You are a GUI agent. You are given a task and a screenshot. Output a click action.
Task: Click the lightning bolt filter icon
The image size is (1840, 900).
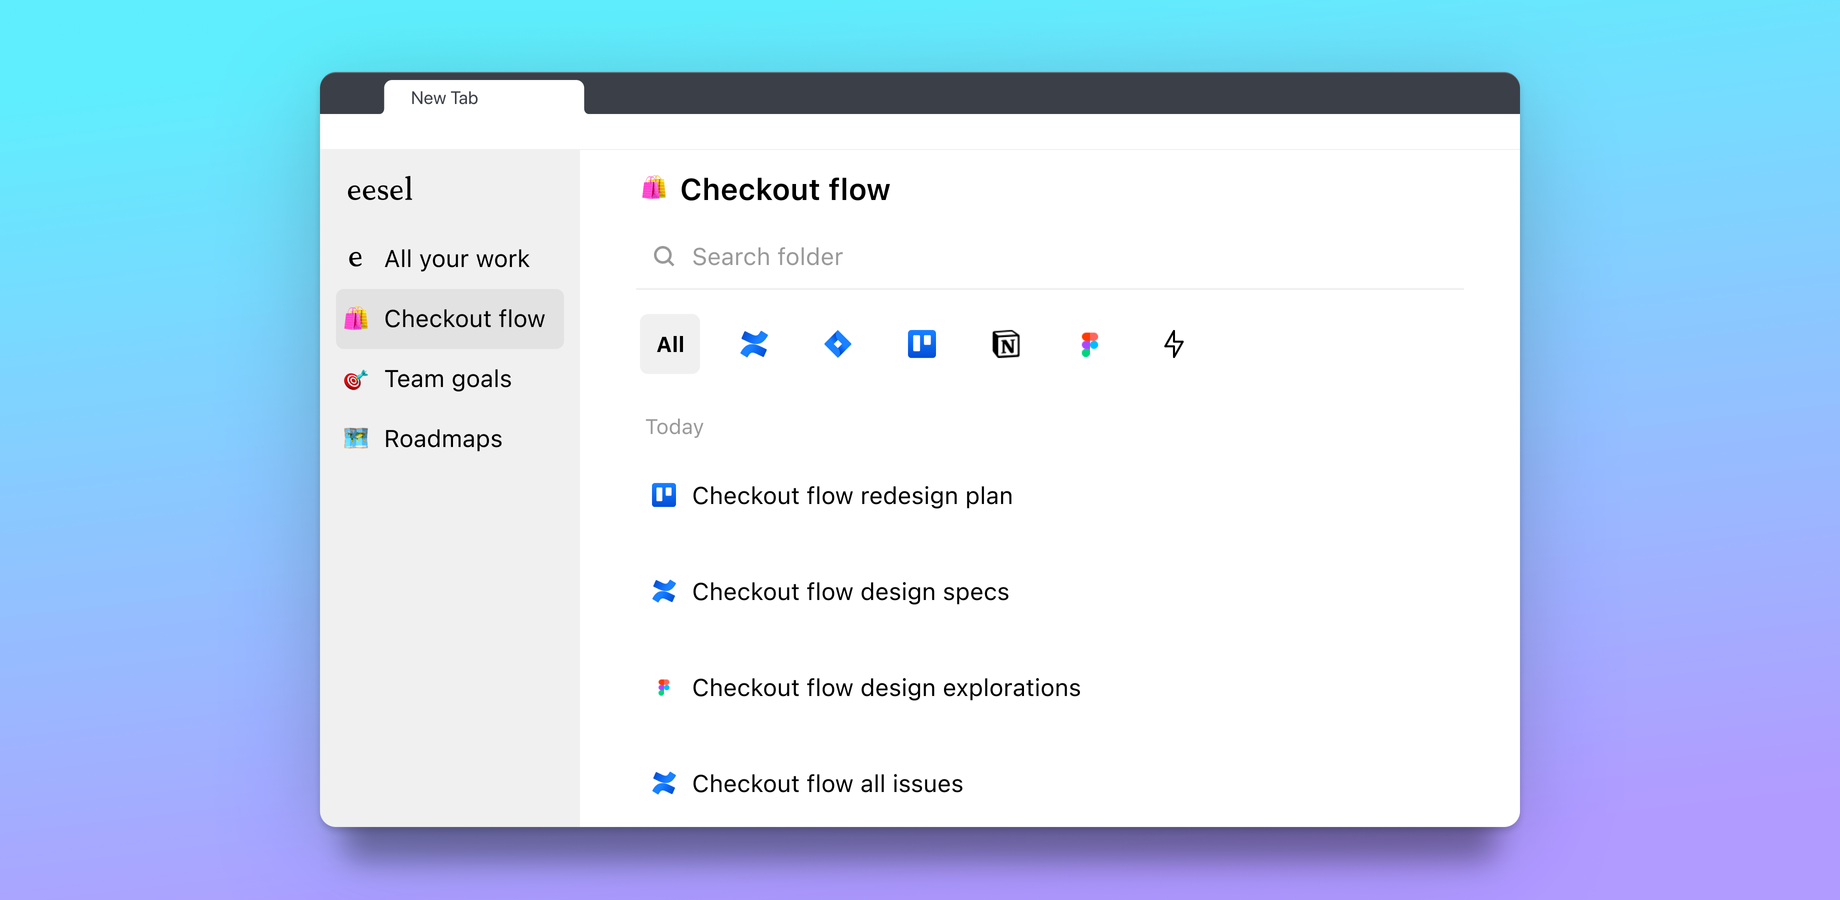click(1174, 344)
